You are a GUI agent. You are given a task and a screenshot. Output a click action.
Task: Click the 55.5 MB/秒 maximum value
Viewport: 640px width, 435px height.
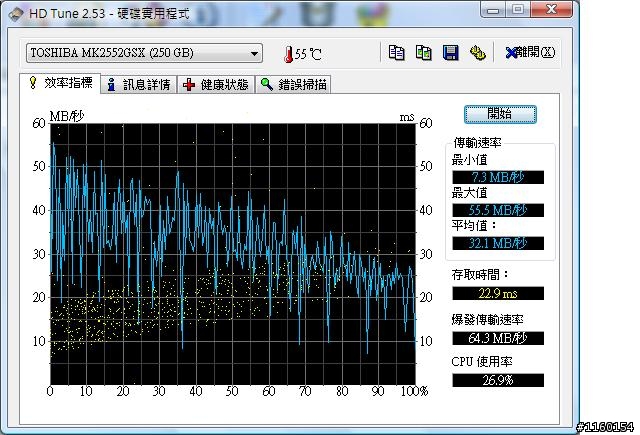click(498, 210)
